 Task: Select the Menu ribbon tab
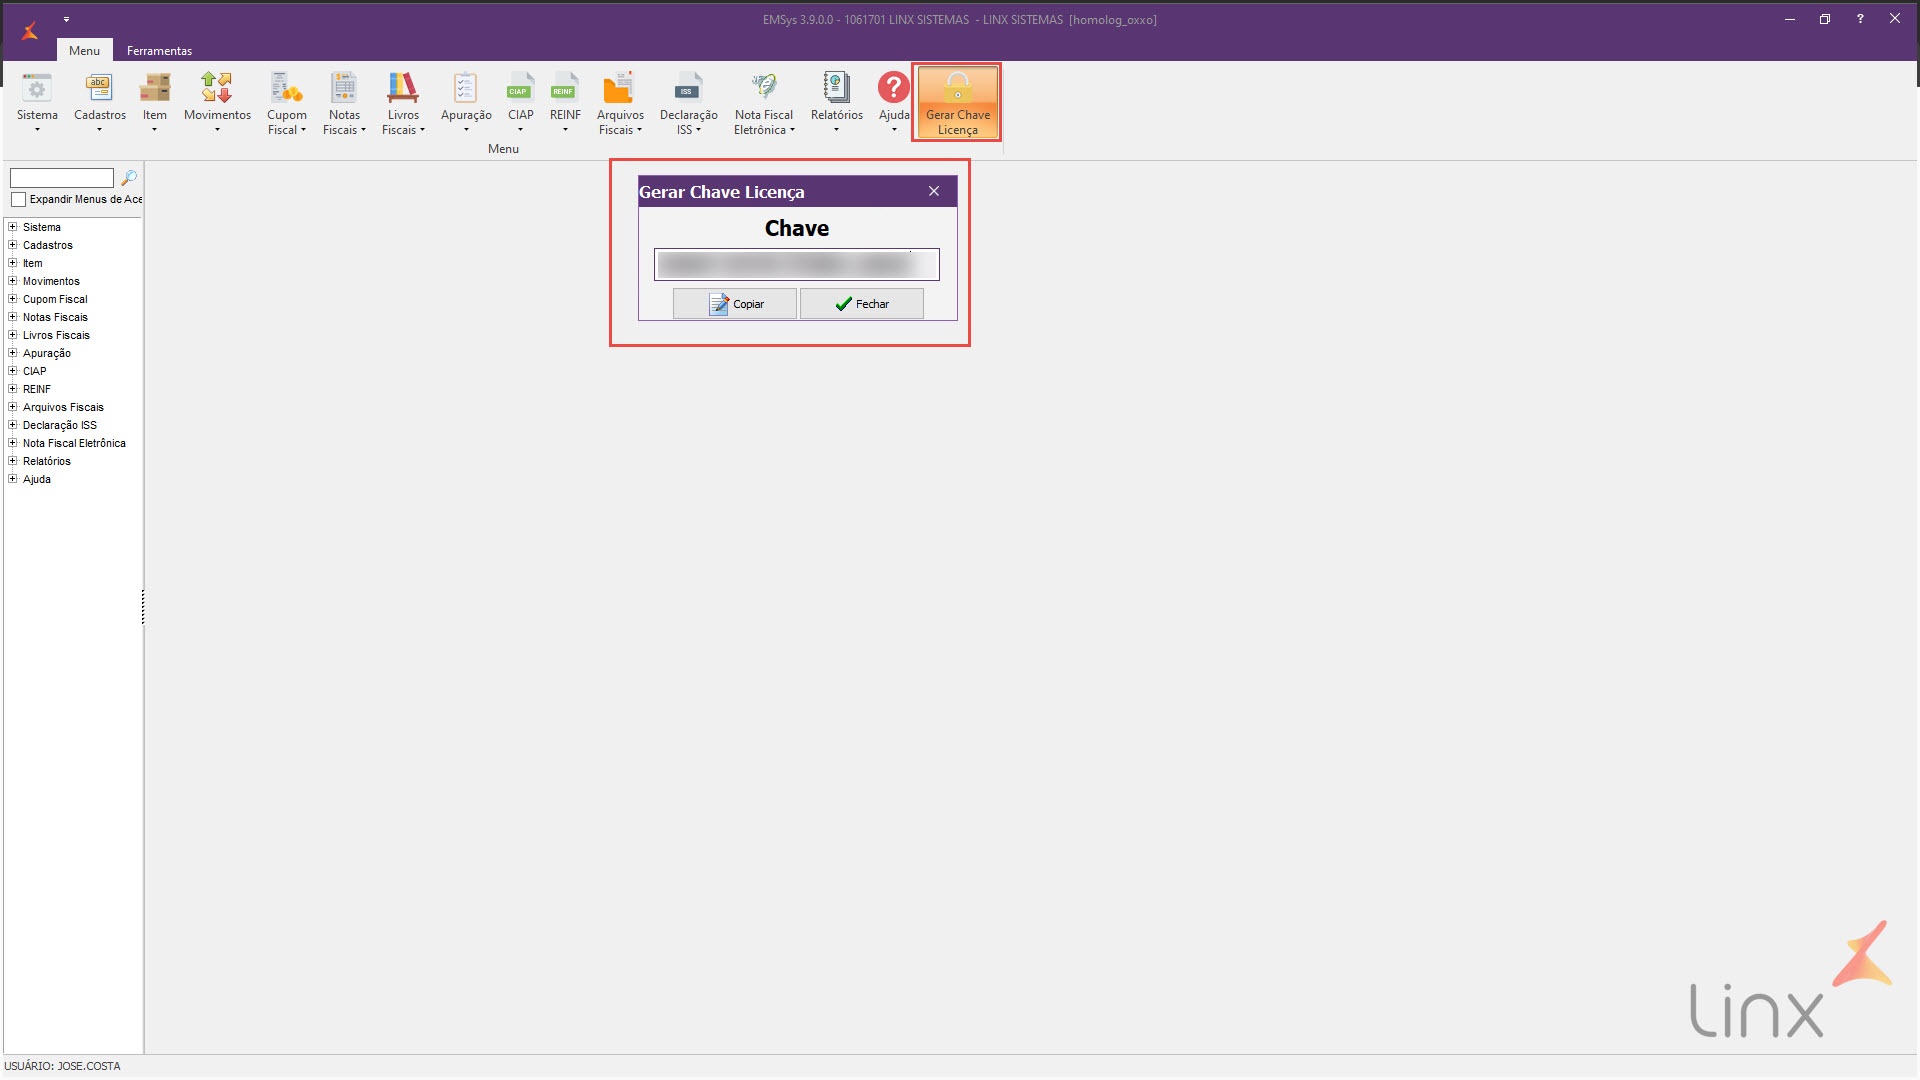84,51
